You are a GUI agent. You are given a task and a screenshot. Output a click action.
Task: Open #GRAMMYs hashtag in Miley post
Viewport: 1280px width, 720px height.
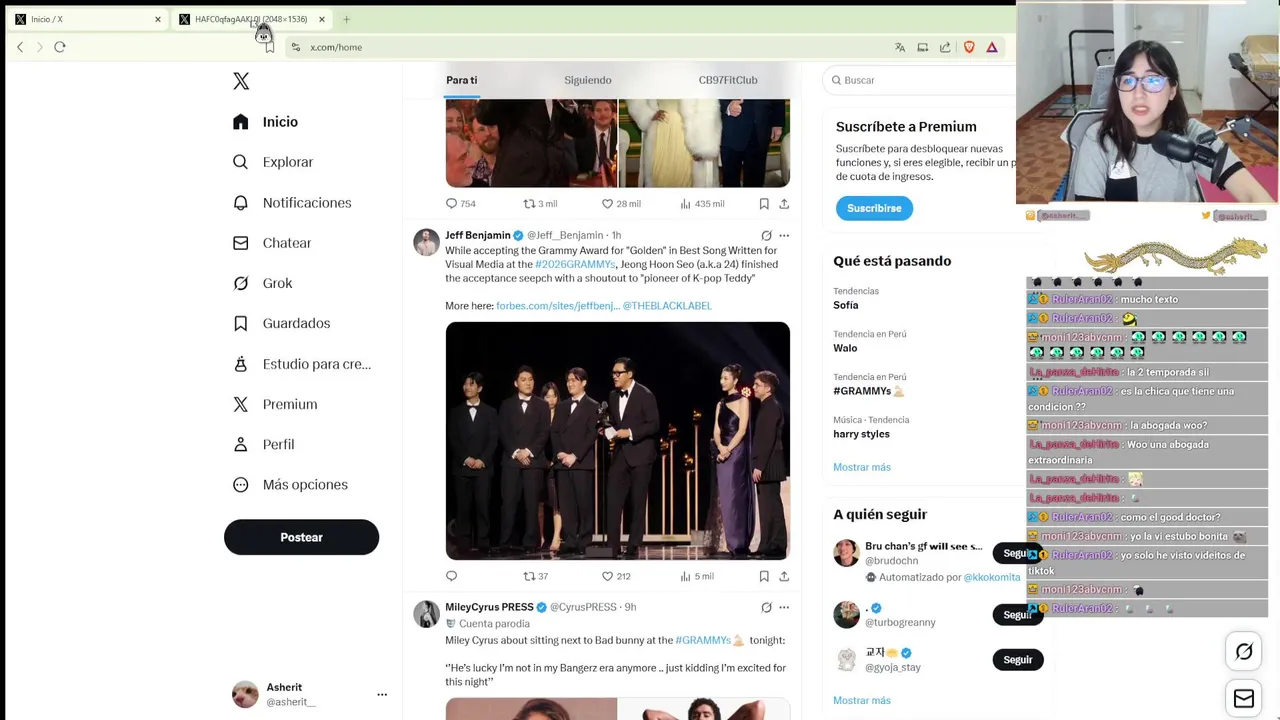[x=709, y=640]
